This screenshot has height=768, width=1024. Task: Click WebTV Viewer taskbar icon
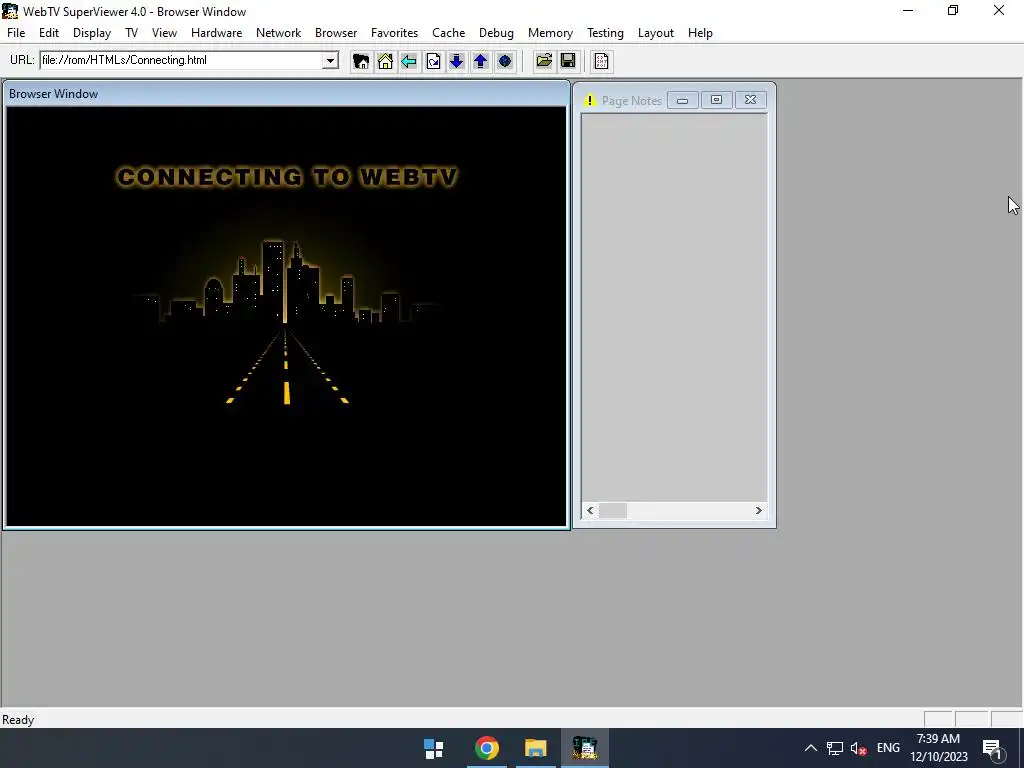(585, 748)
